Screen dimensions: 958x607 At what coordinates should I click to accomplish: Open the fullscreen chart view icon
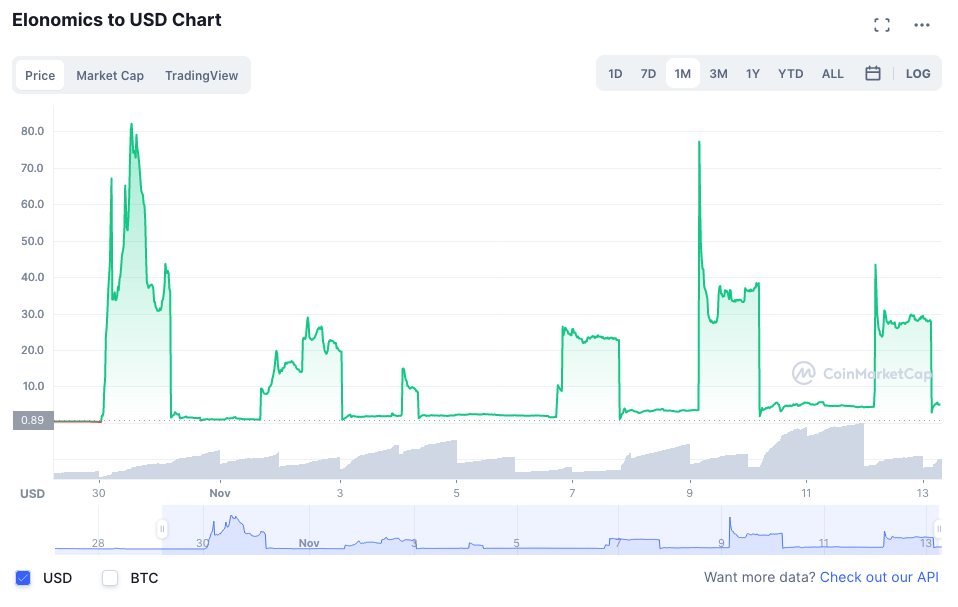882,25
